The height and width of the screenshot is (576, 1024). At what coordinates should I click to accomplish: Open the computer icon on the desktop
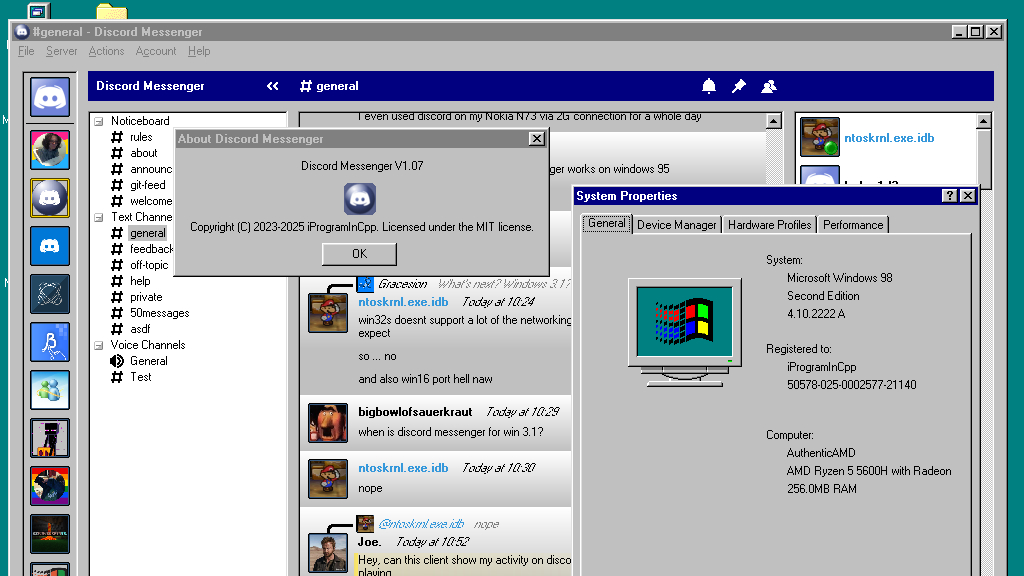point(39,10)
